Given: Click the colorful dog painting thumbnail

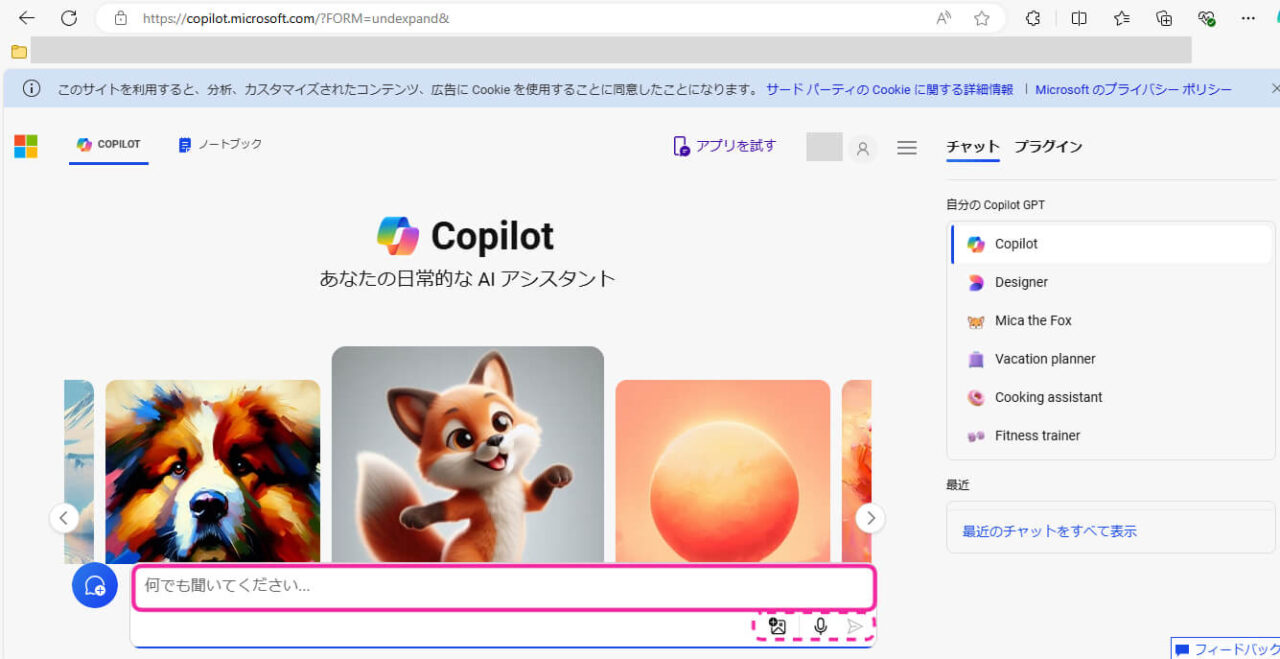Looking at the screenshot, I should 213,472.
